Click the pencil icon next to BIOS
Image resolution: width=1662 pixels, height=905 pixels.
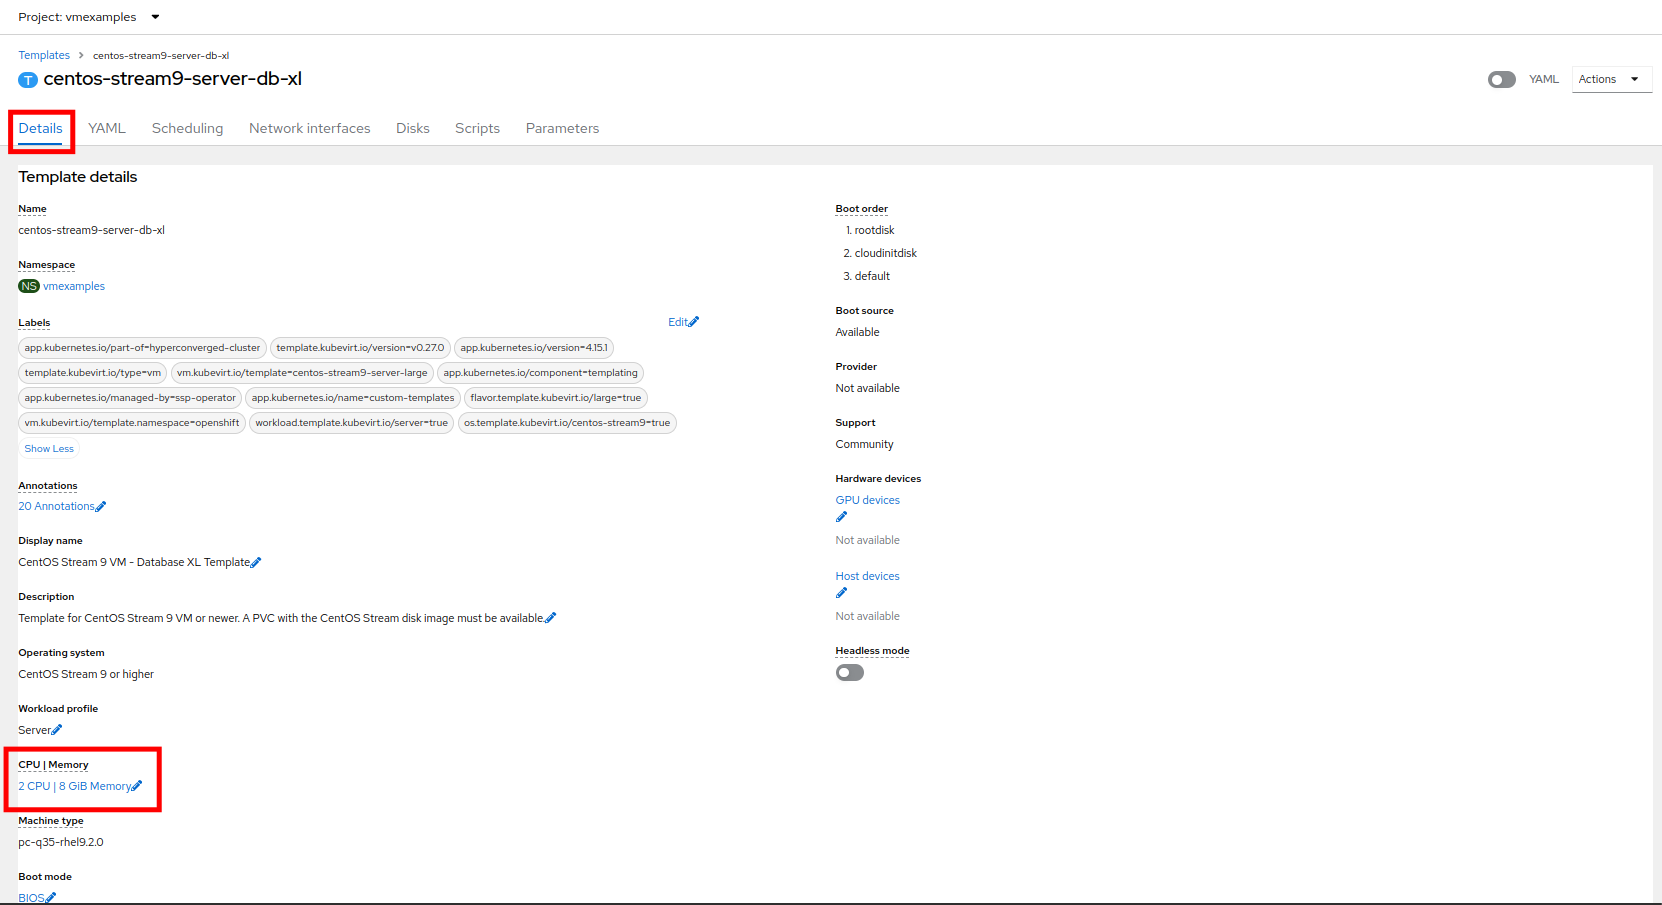point(51,898)
